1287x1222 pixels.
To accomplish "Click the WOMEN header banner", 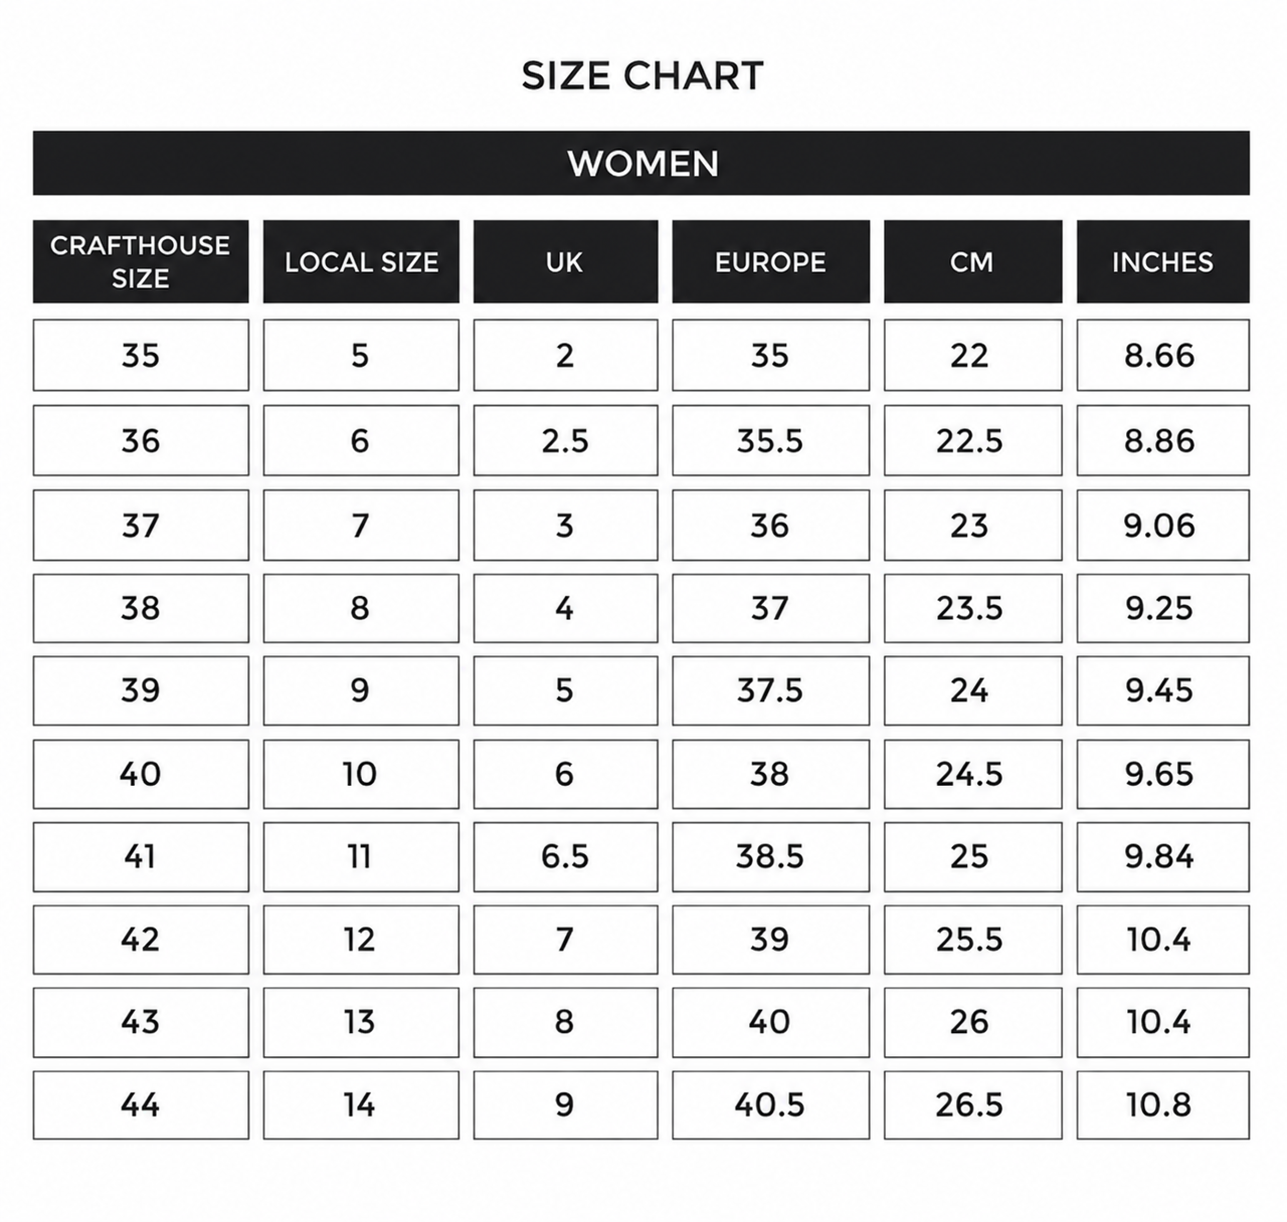I will click(641, 163).
